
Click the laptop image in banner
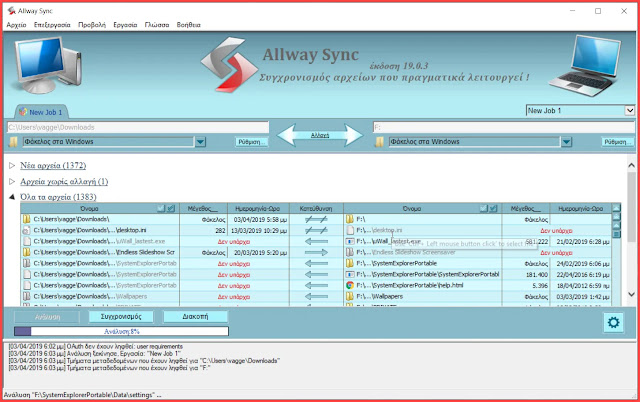pyautogui.click(x=587, y=65)
